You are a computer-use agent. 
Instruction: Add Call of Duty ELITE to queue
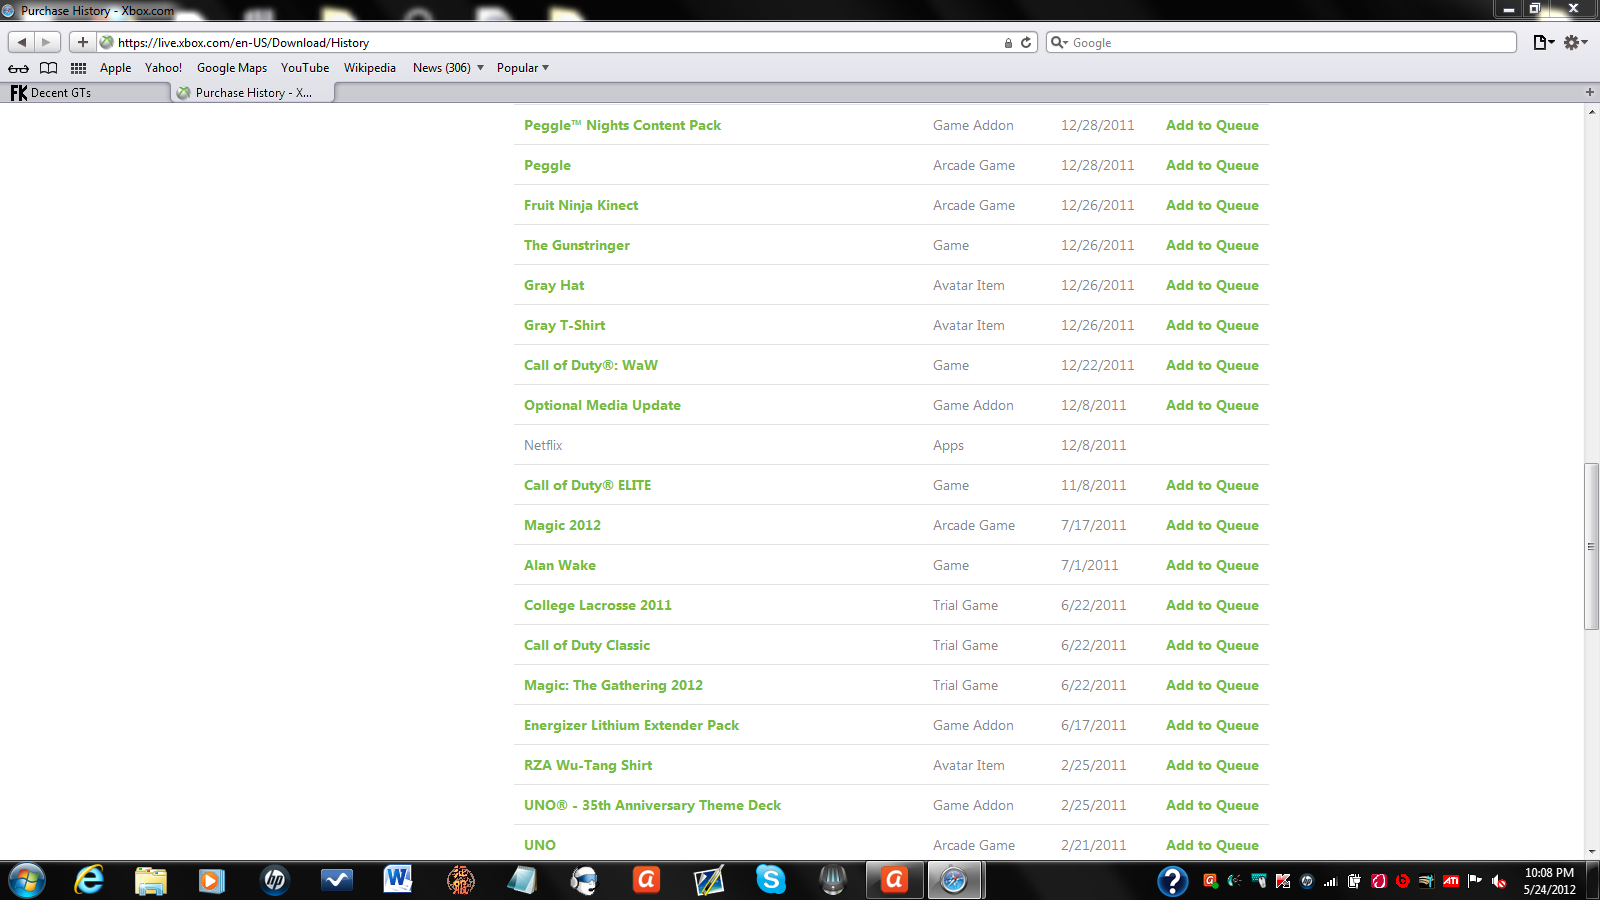pyautogui.click(x=1212, y=485)
